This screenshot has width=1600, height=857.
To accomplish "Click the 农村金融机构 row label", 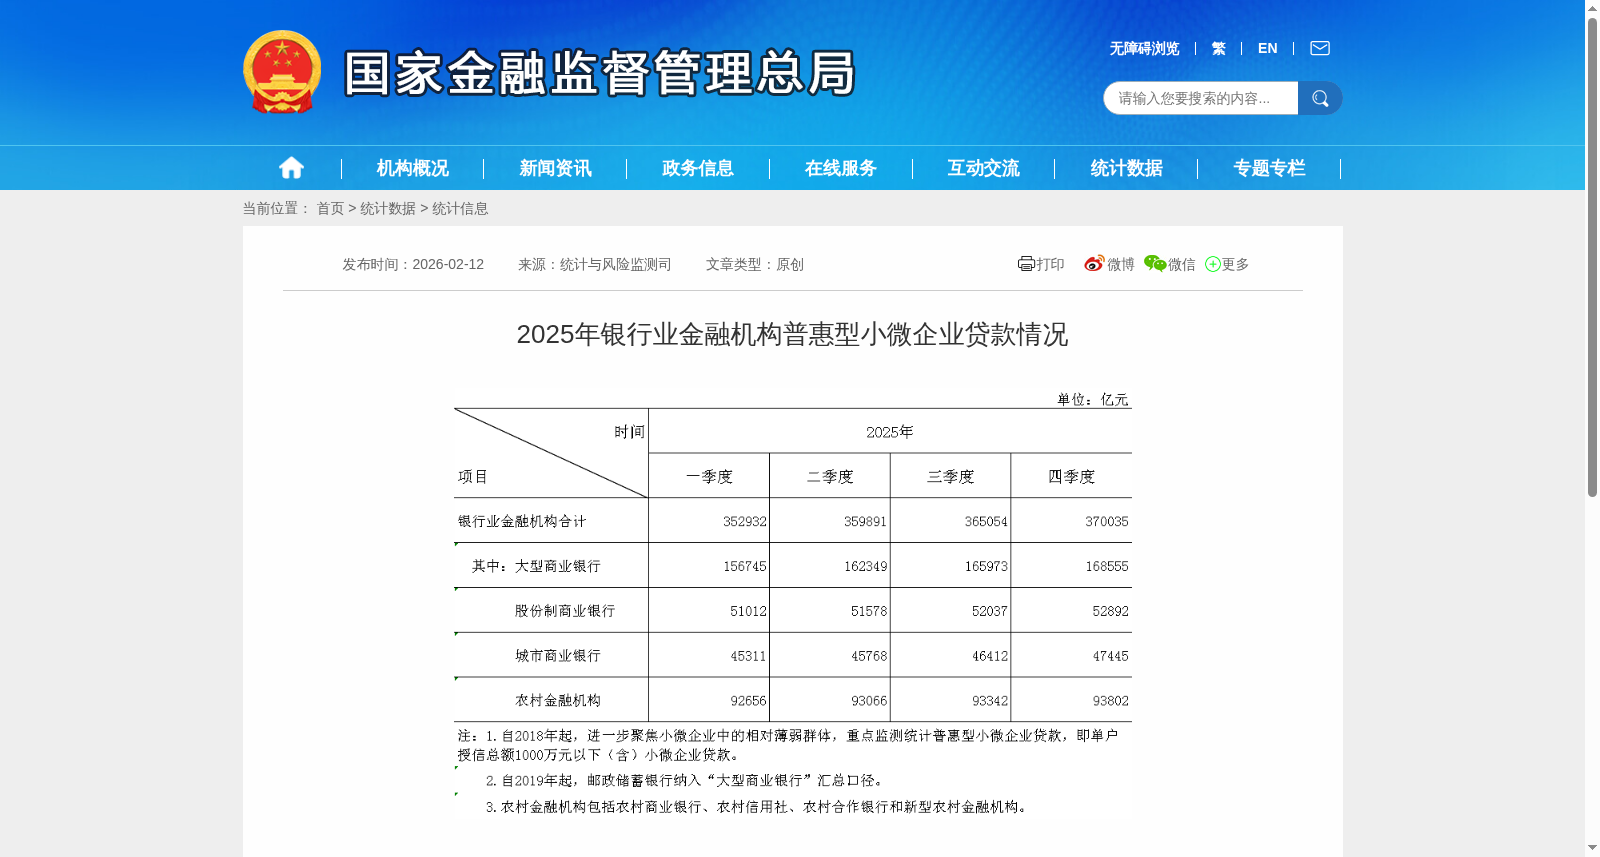I will [558, 700].
